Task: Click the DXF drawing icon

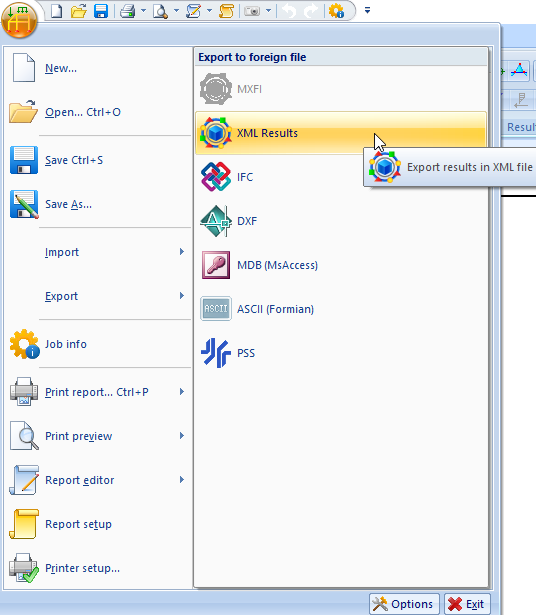Action: click(215, 221)
